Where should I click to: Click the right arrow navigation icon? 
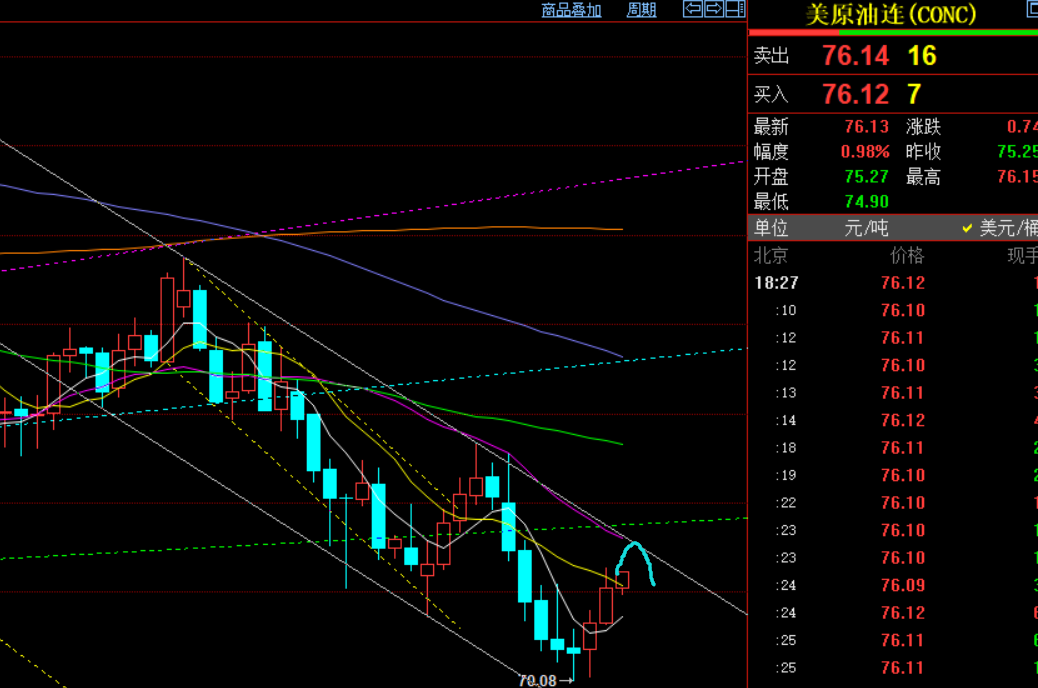714,10
